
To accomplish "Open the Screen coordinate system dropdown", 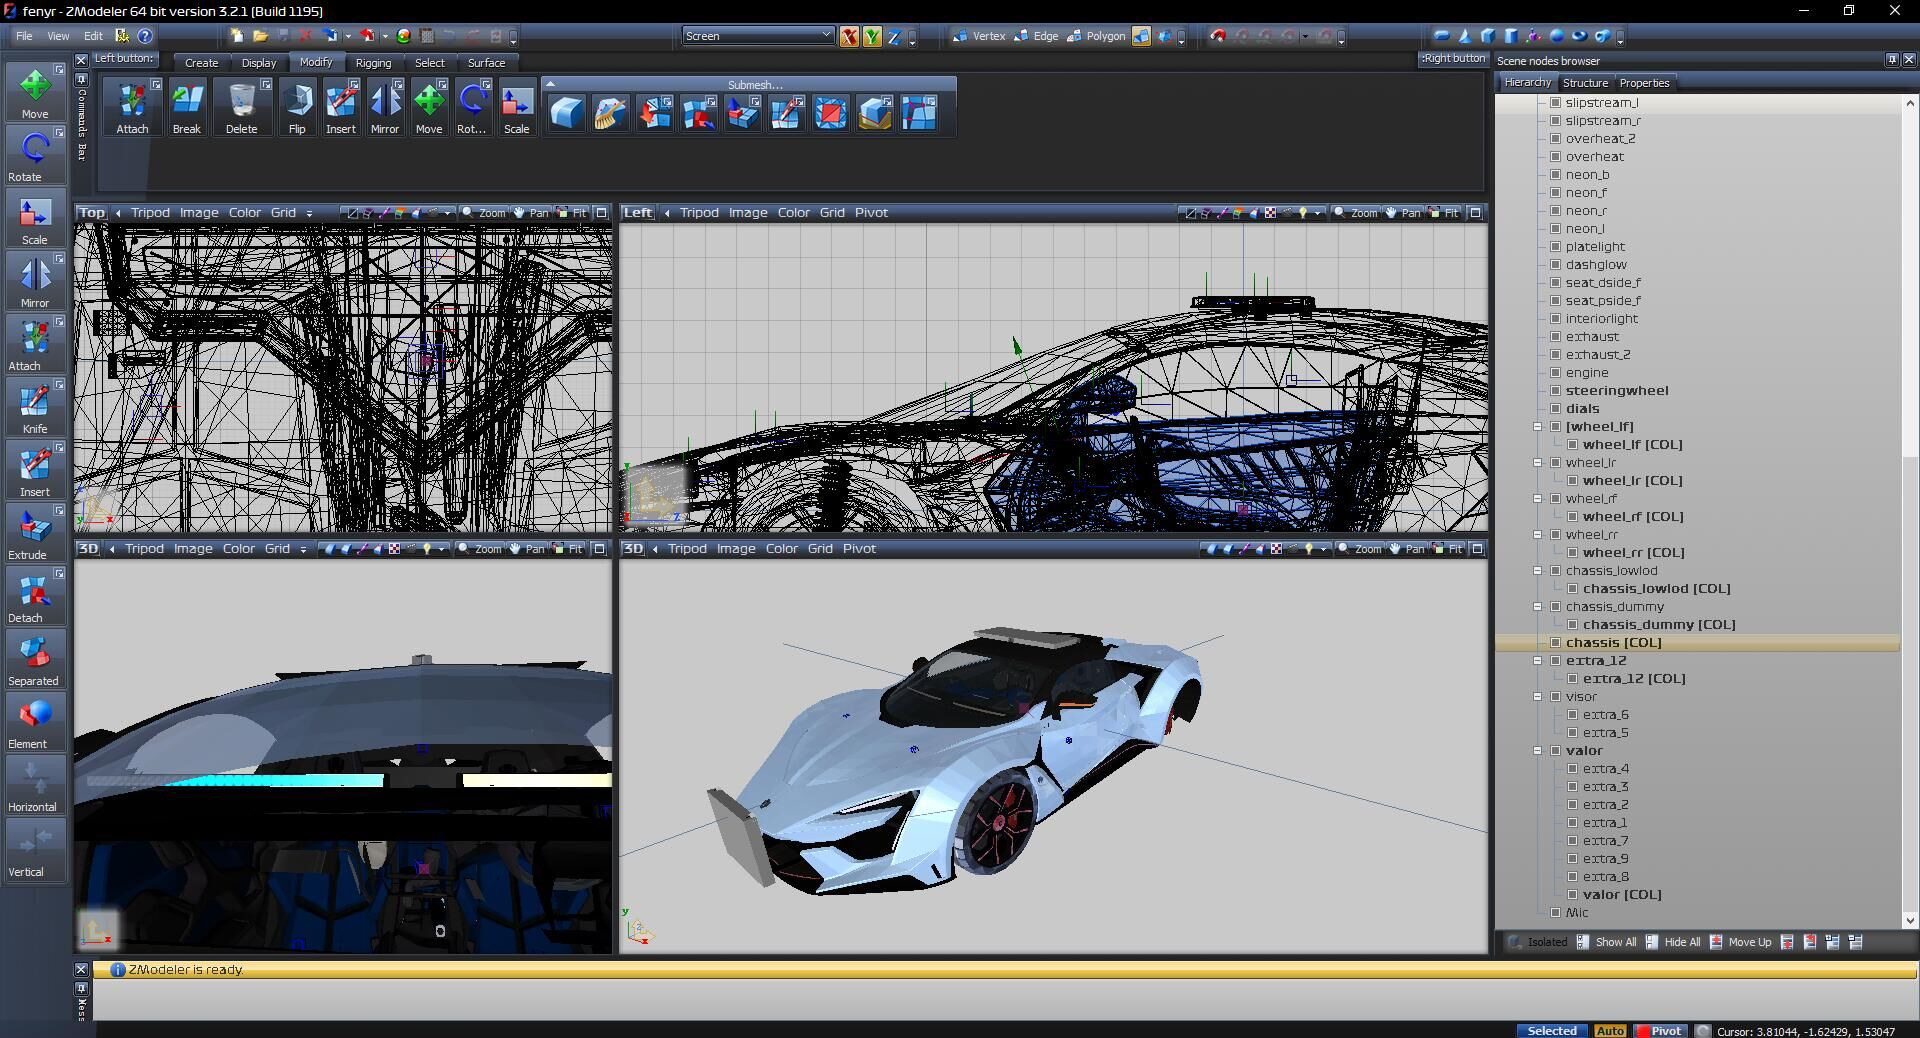I will coord(757,36).
